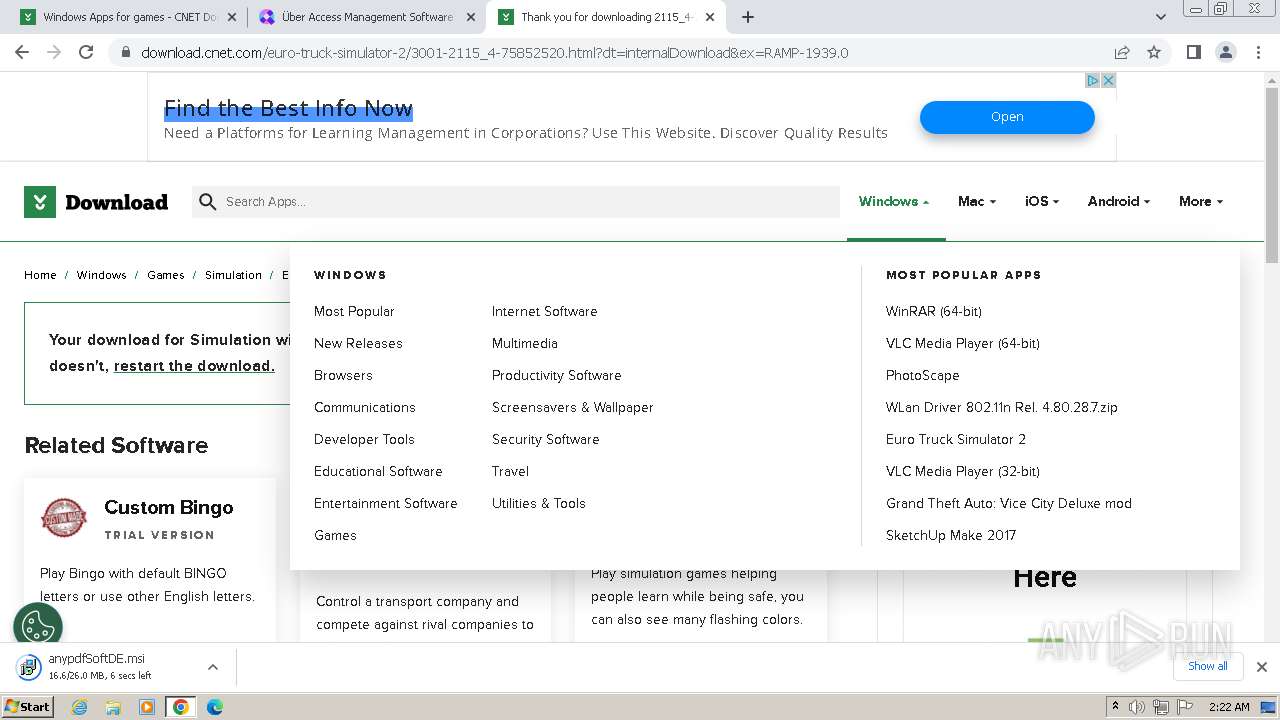The image size is (1280, 720).
Task: Open Chrome side panel icon
Action: [x=1193, y=52]
